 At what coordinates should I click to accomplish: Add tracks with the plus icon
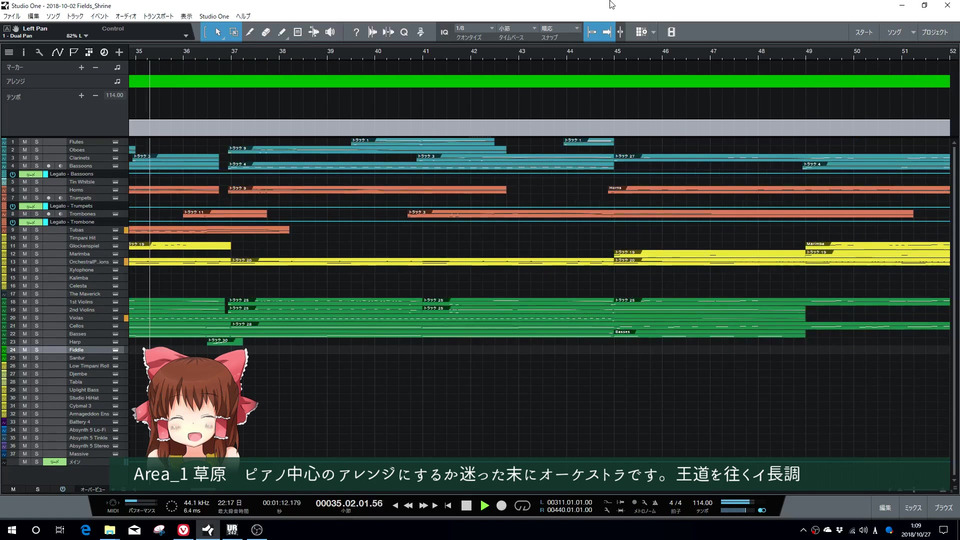[x=119, y=53]
